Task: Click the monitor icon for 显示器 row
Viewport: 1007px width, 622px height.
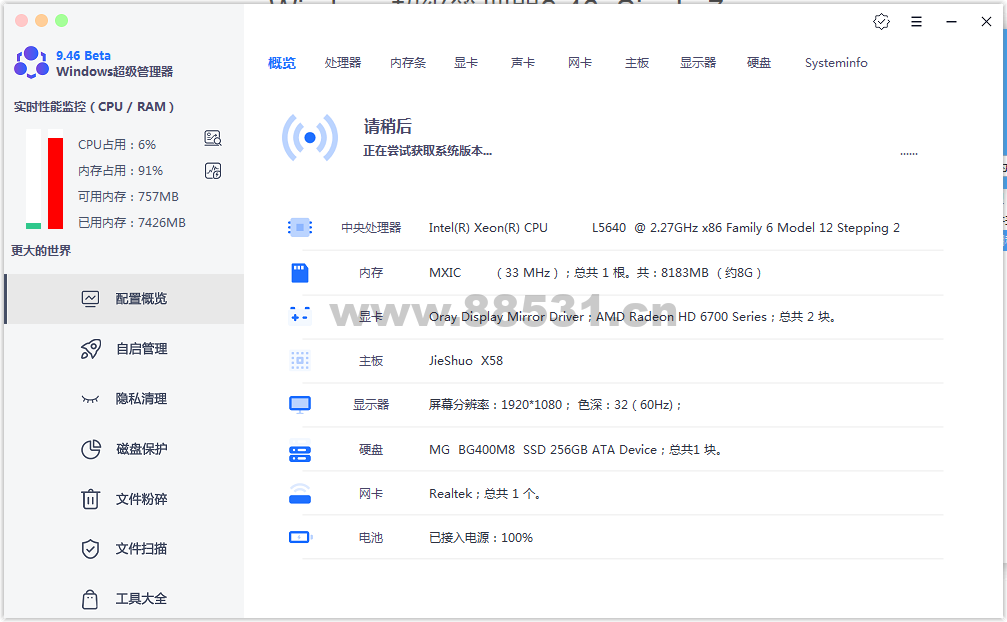Action: (x=300, y=404)
